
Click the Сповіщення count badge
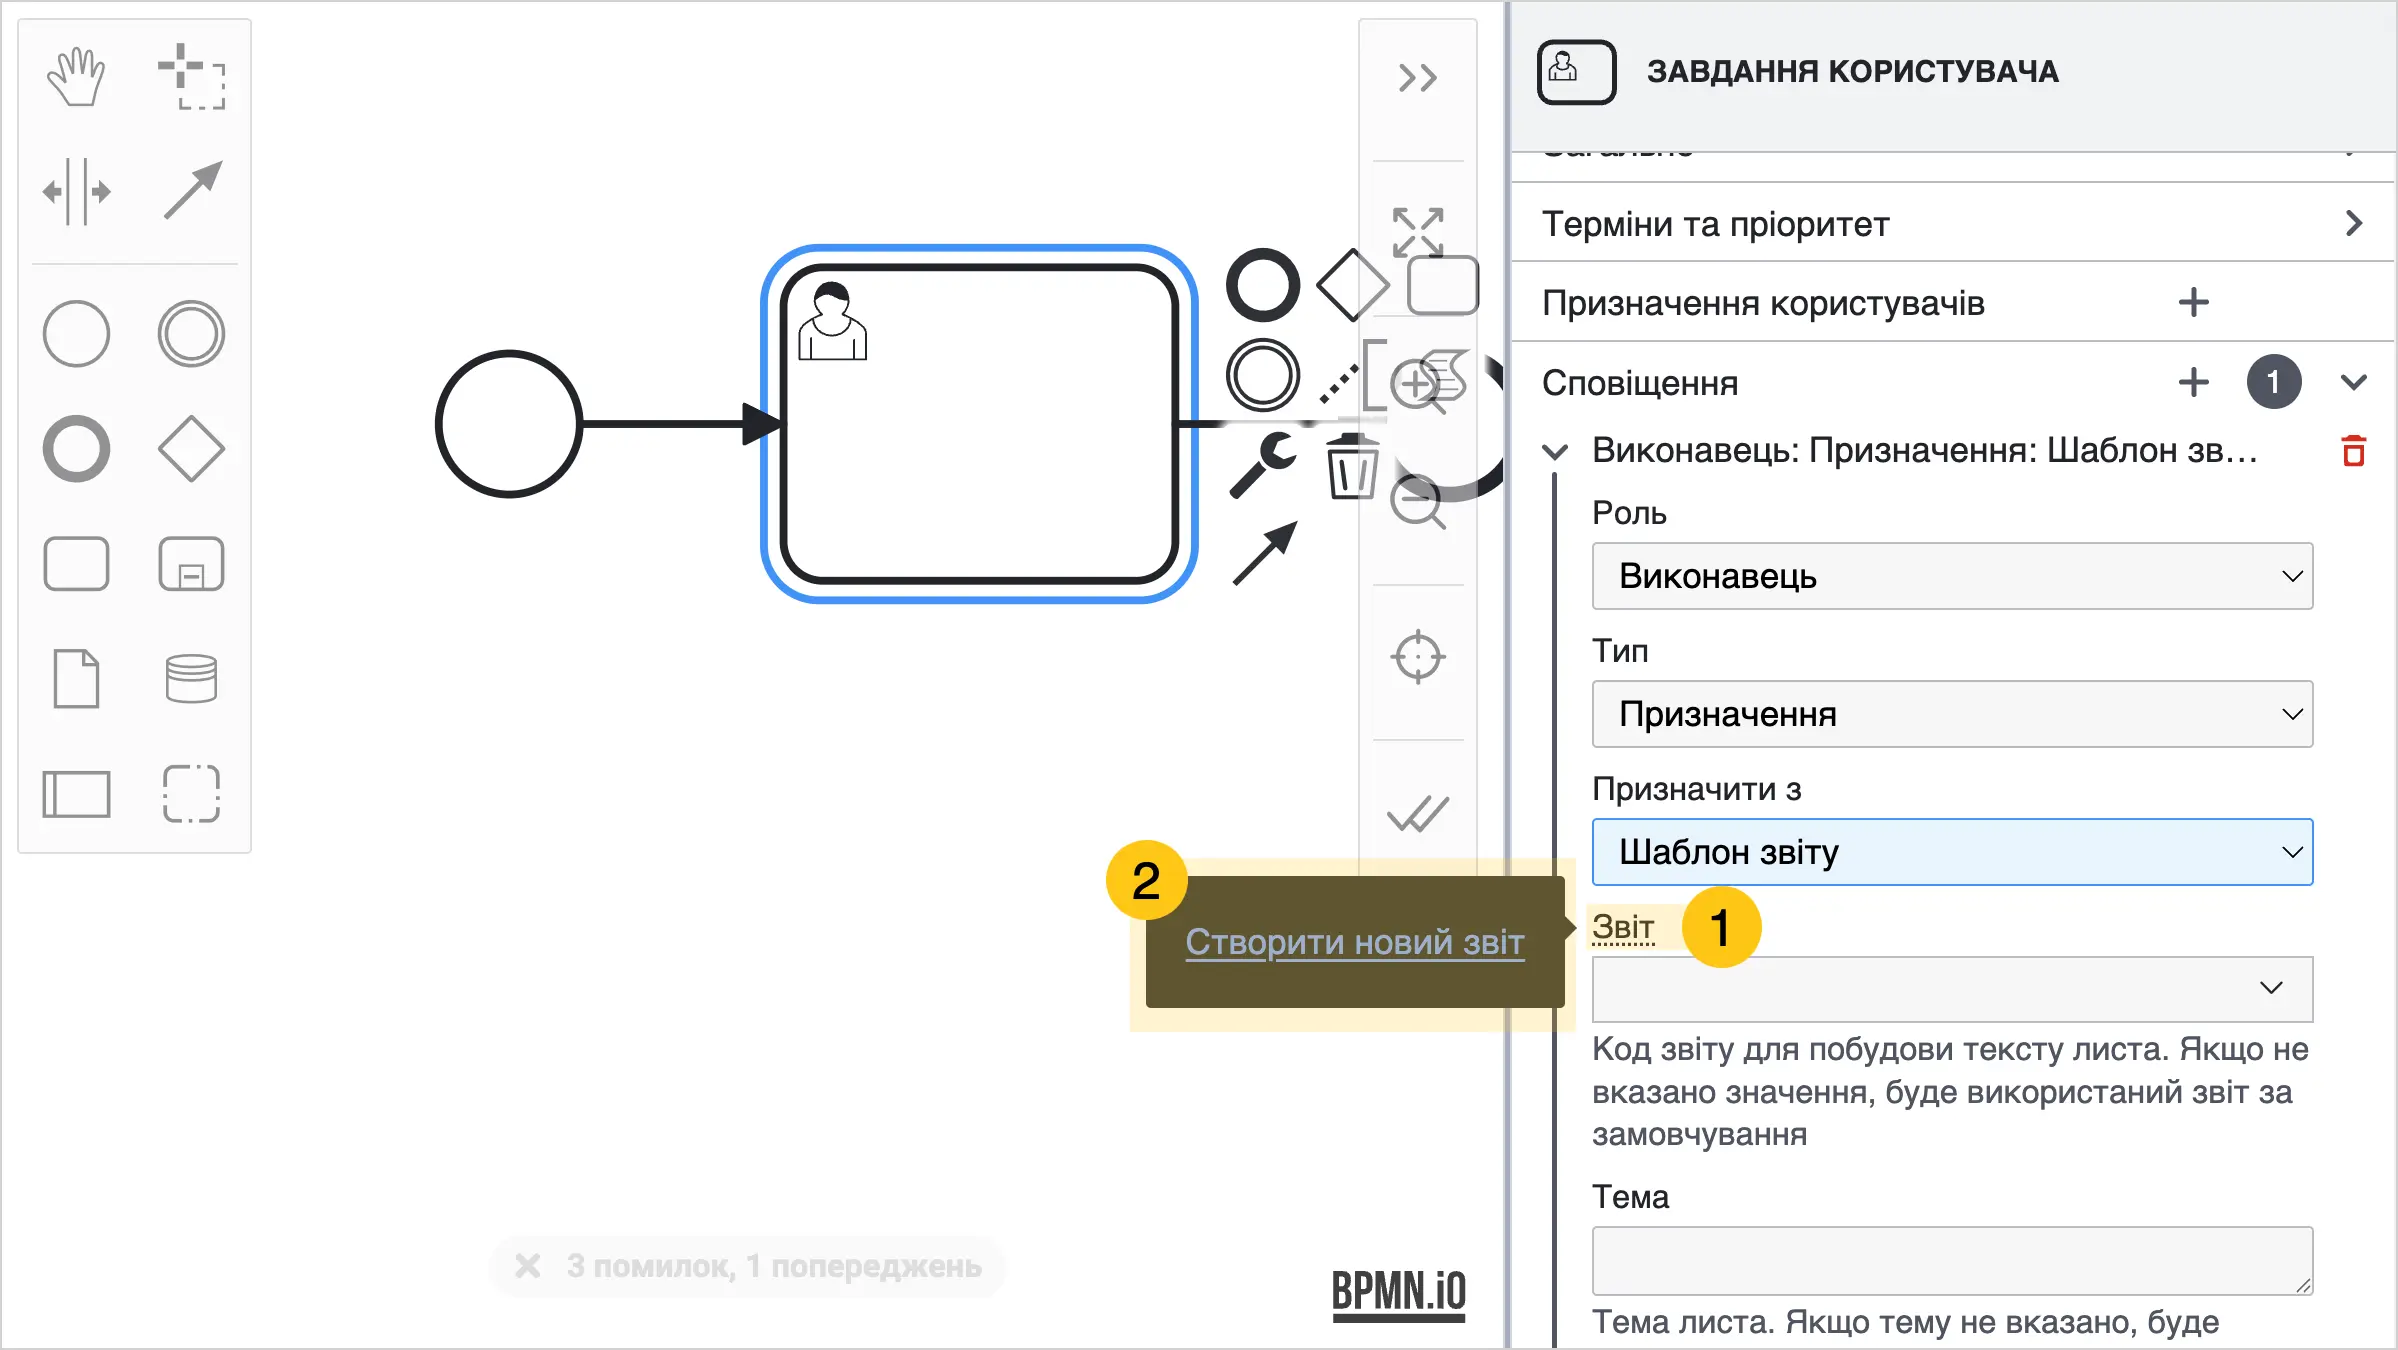click(2274, 382)
